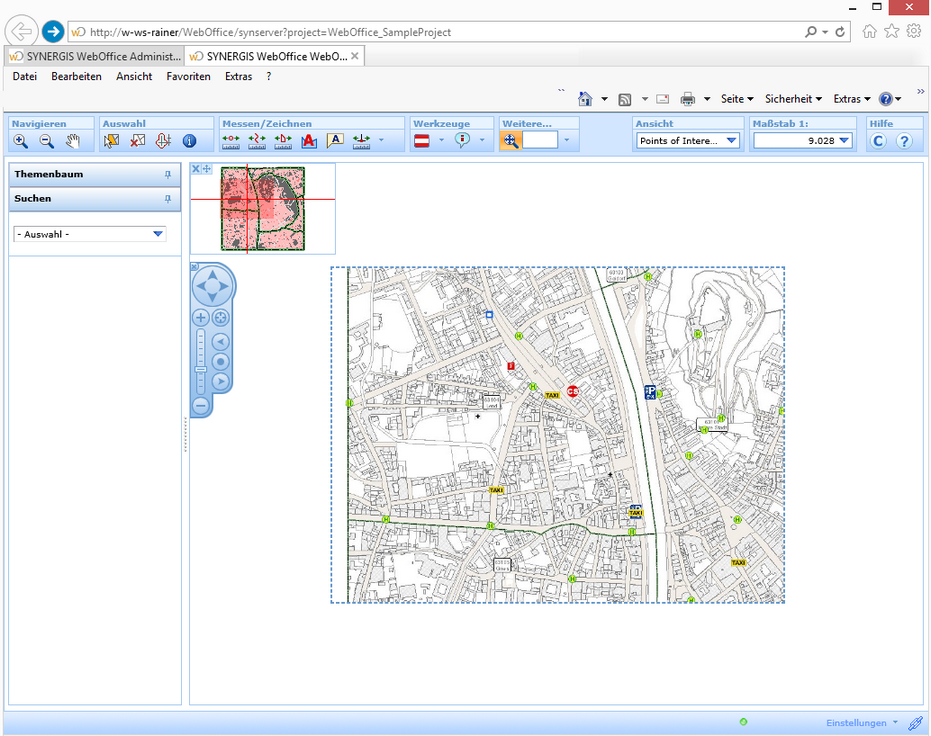Open the Maßstab scale dropdown showing 9.028
The width and height of the screenshot is (931, 736).
(843, 140)
